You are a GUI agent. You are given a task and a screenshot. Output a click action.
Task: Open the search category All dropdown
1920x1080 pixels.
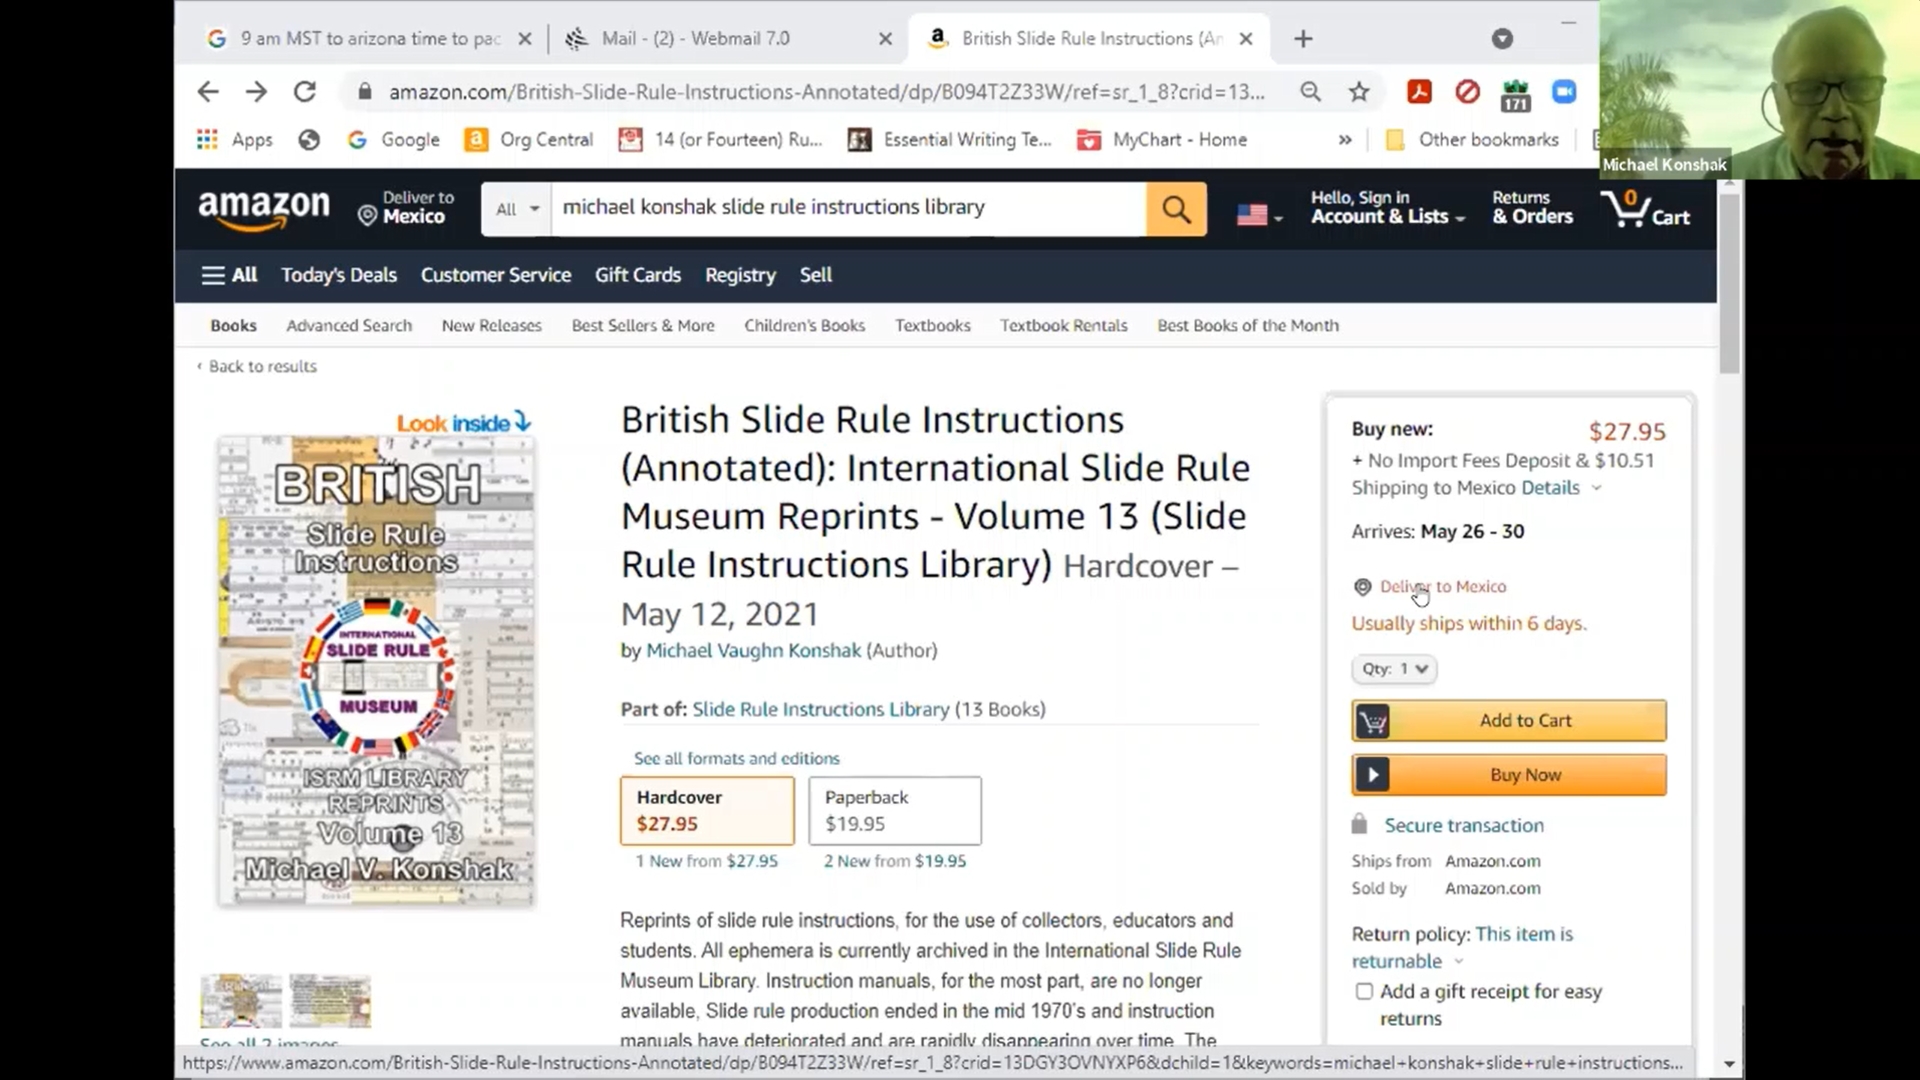(x=516, y=209)
